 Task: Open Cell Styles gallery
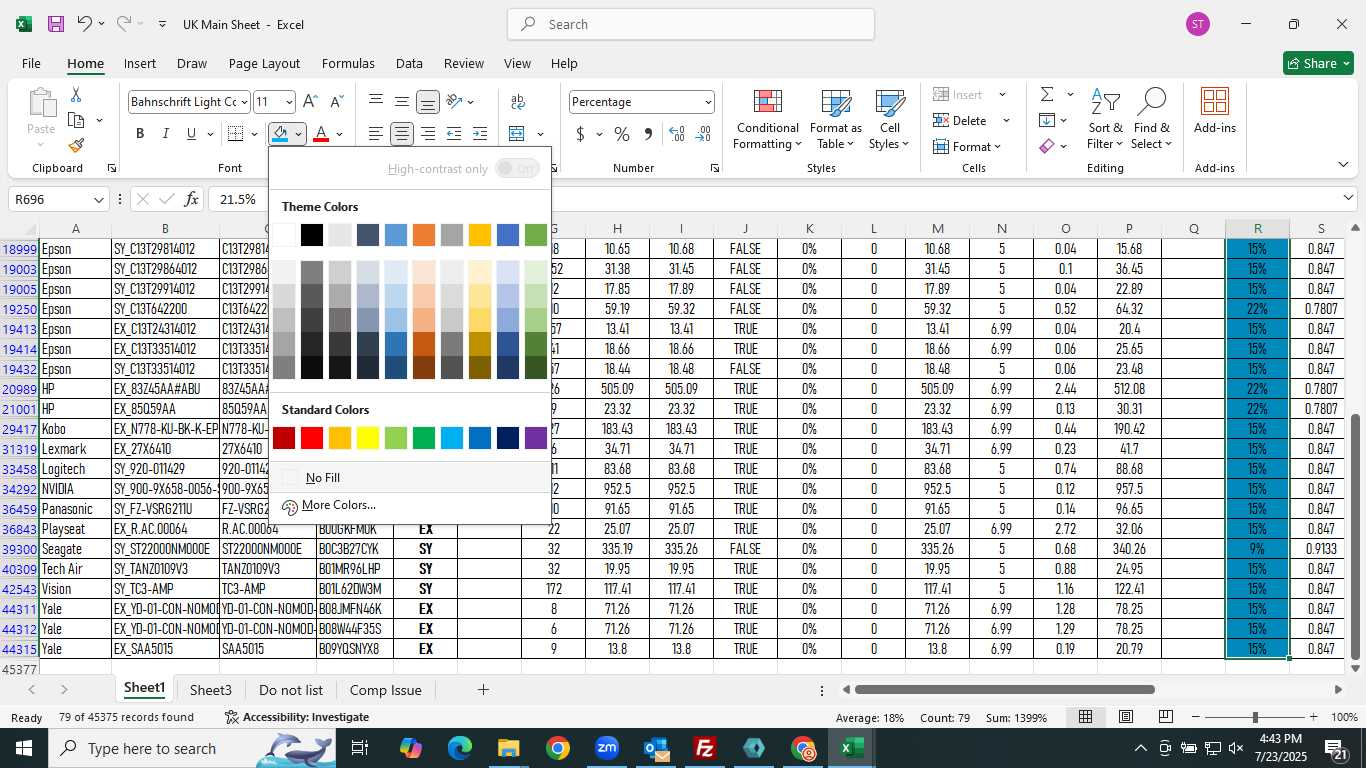coord(889,120)
